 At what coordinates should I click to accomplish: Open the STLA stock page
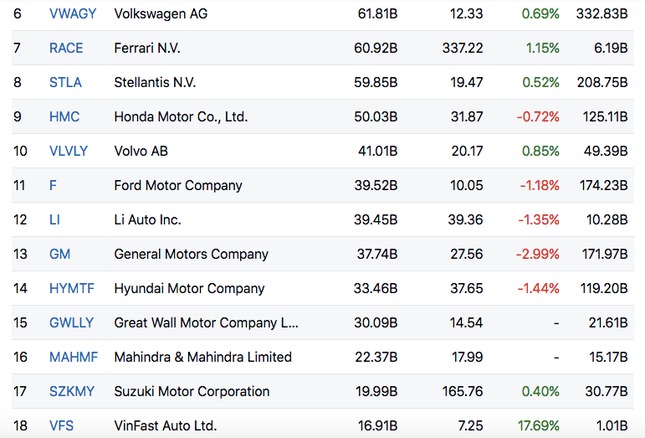(x=65, y=82)
